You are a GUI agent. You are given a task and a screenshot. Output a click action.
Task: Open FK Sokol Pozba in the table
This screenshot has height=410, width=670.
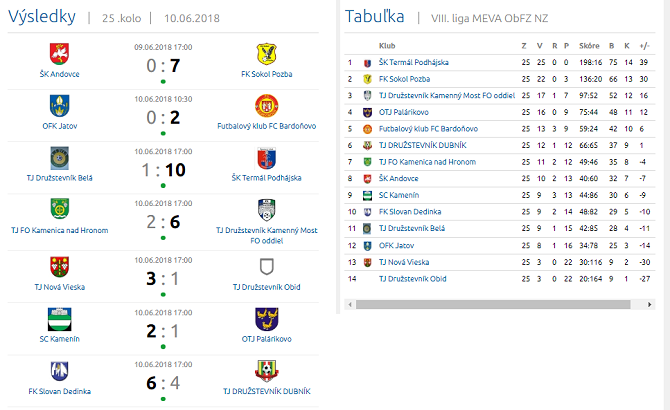404,78
